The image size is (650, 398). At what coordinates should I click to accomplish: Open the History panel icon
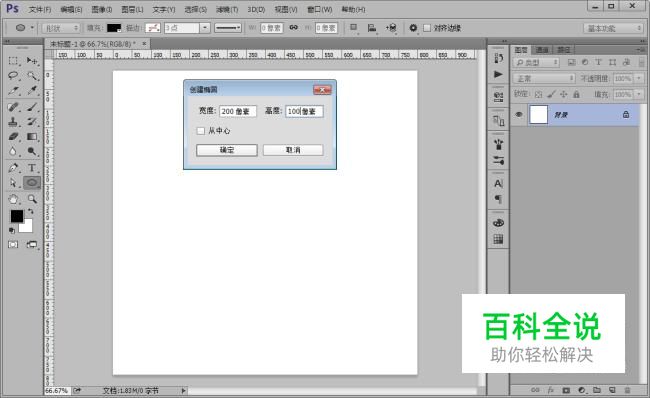[x=498, y=58]
